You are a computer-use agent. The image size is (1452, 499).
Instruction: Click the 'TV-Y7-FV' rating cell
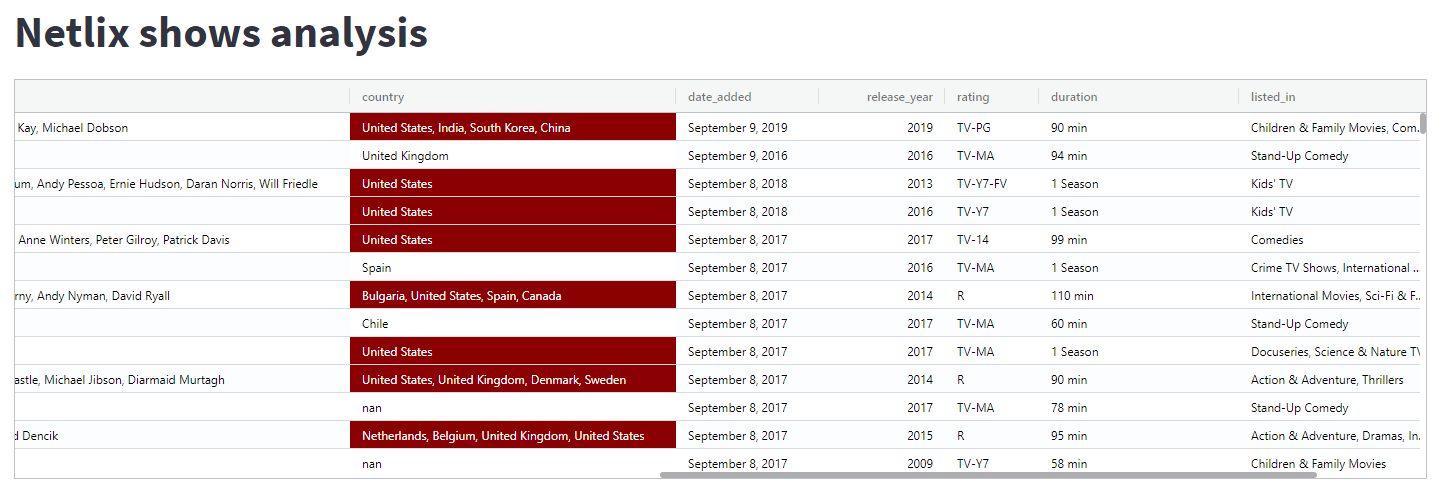(x=981, y=184)
